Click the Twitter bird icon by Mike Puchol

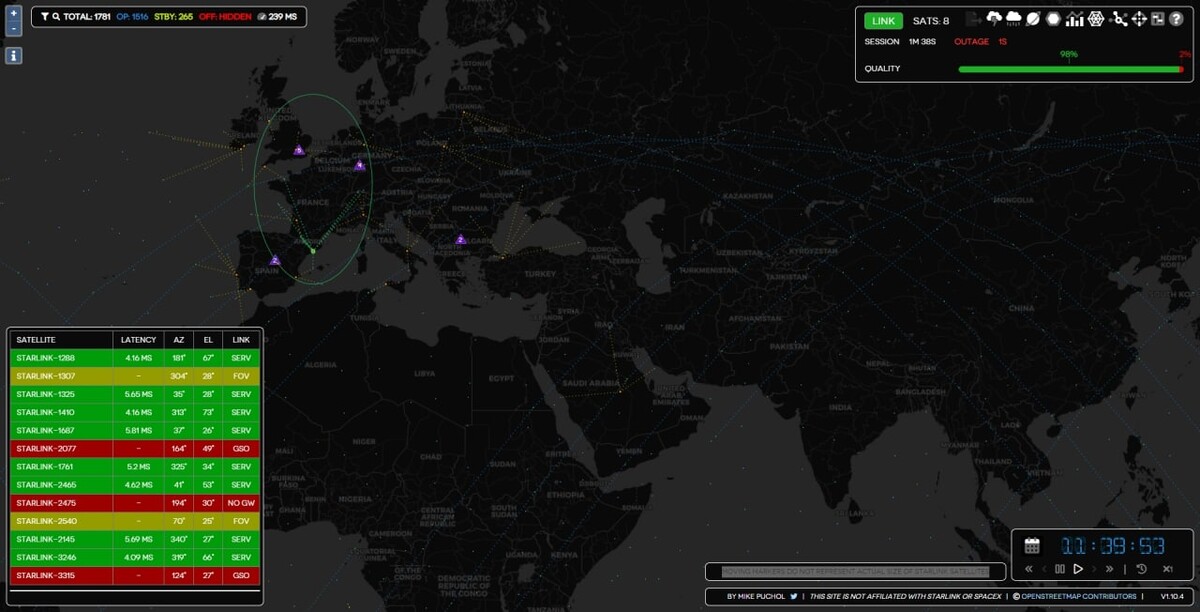click(792, 596)
